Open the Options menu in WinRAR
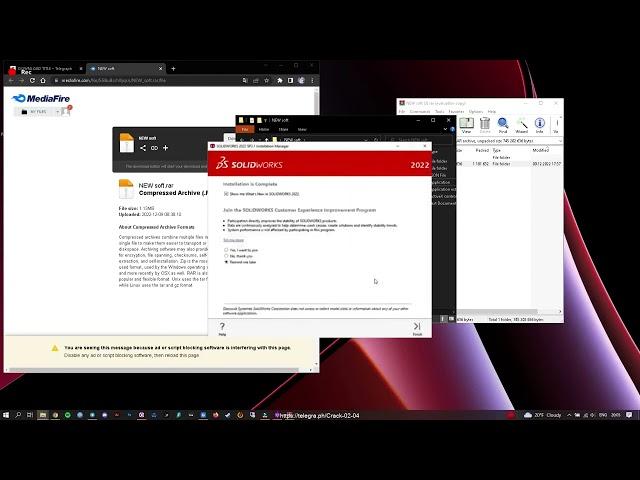The image size is (640, 480). tap(476, 111)
